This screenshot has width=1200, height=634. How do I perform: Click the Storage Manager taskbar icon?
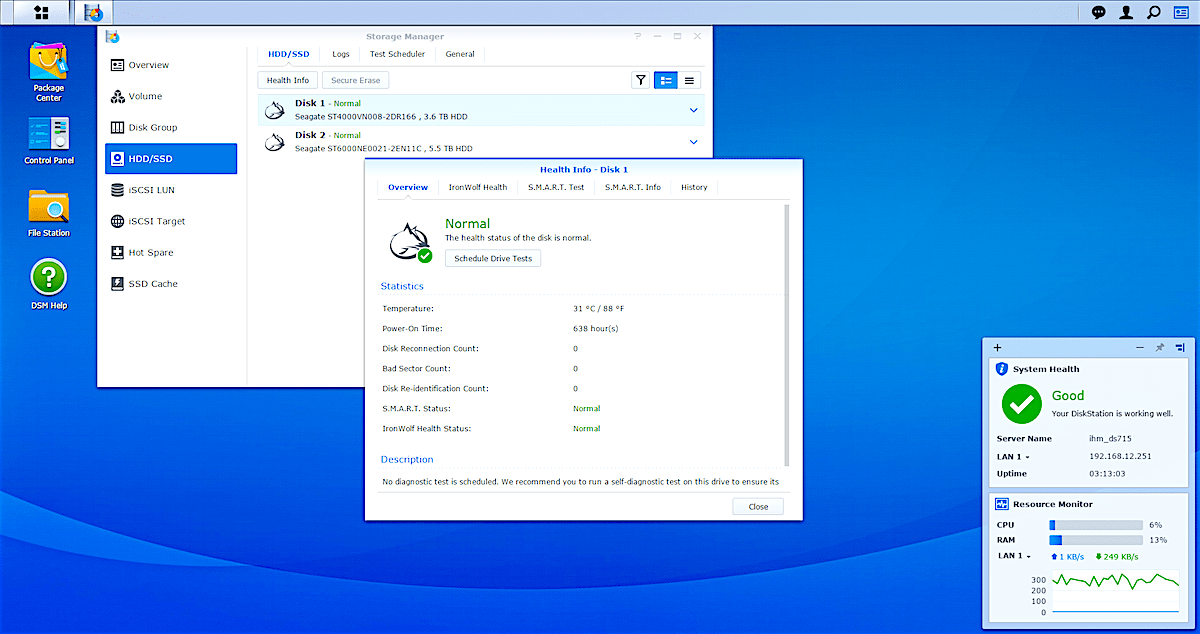(x=93, y=13)
